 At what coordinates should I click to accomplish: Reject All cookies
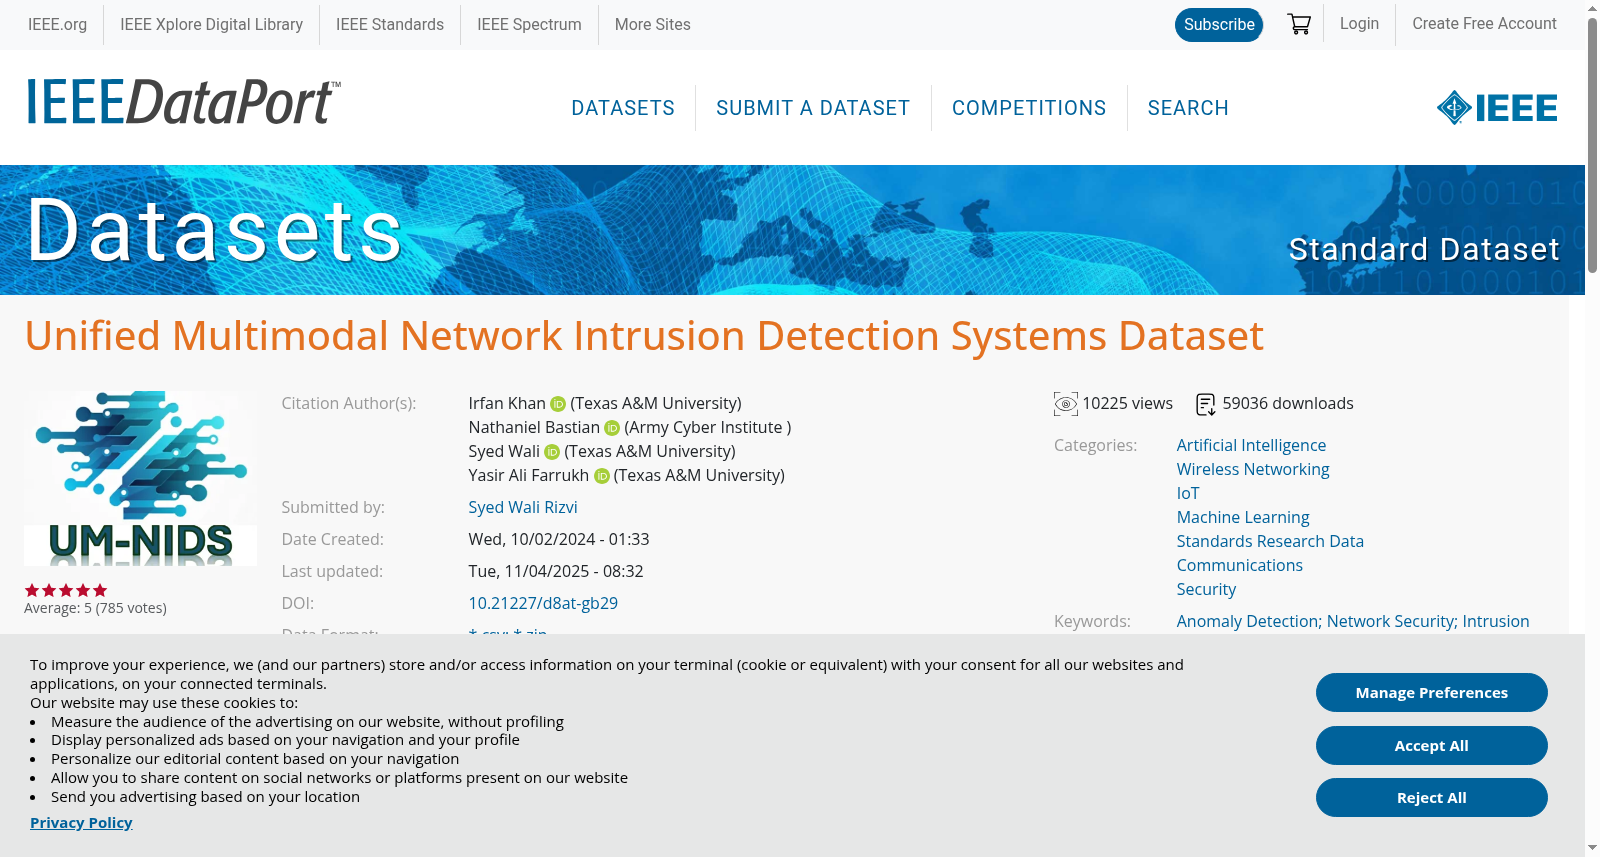pyautogui.click(x=1431, y=798)
